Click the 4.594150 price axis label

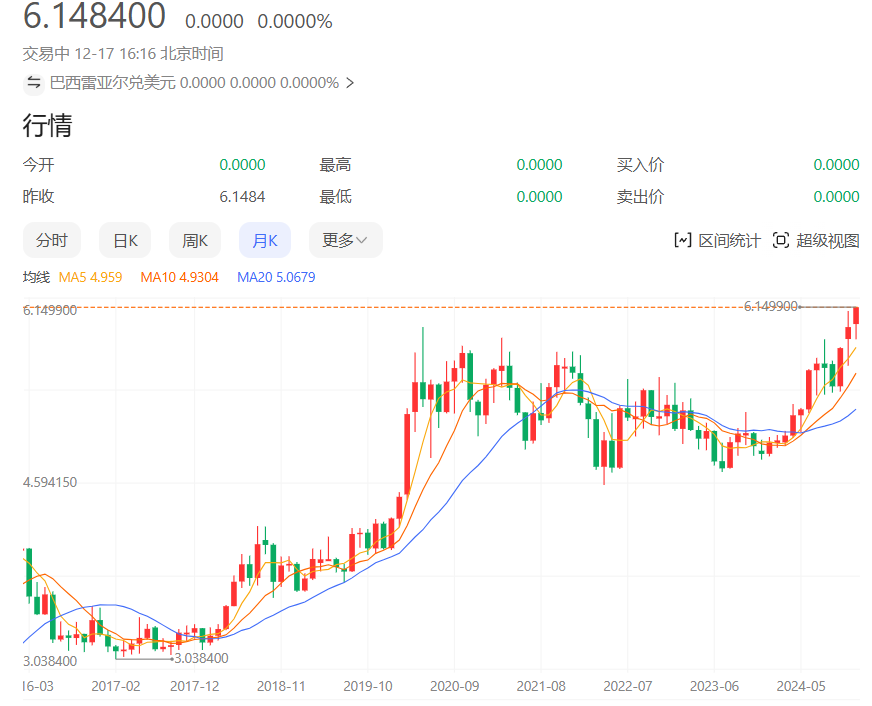coord(50,482)
